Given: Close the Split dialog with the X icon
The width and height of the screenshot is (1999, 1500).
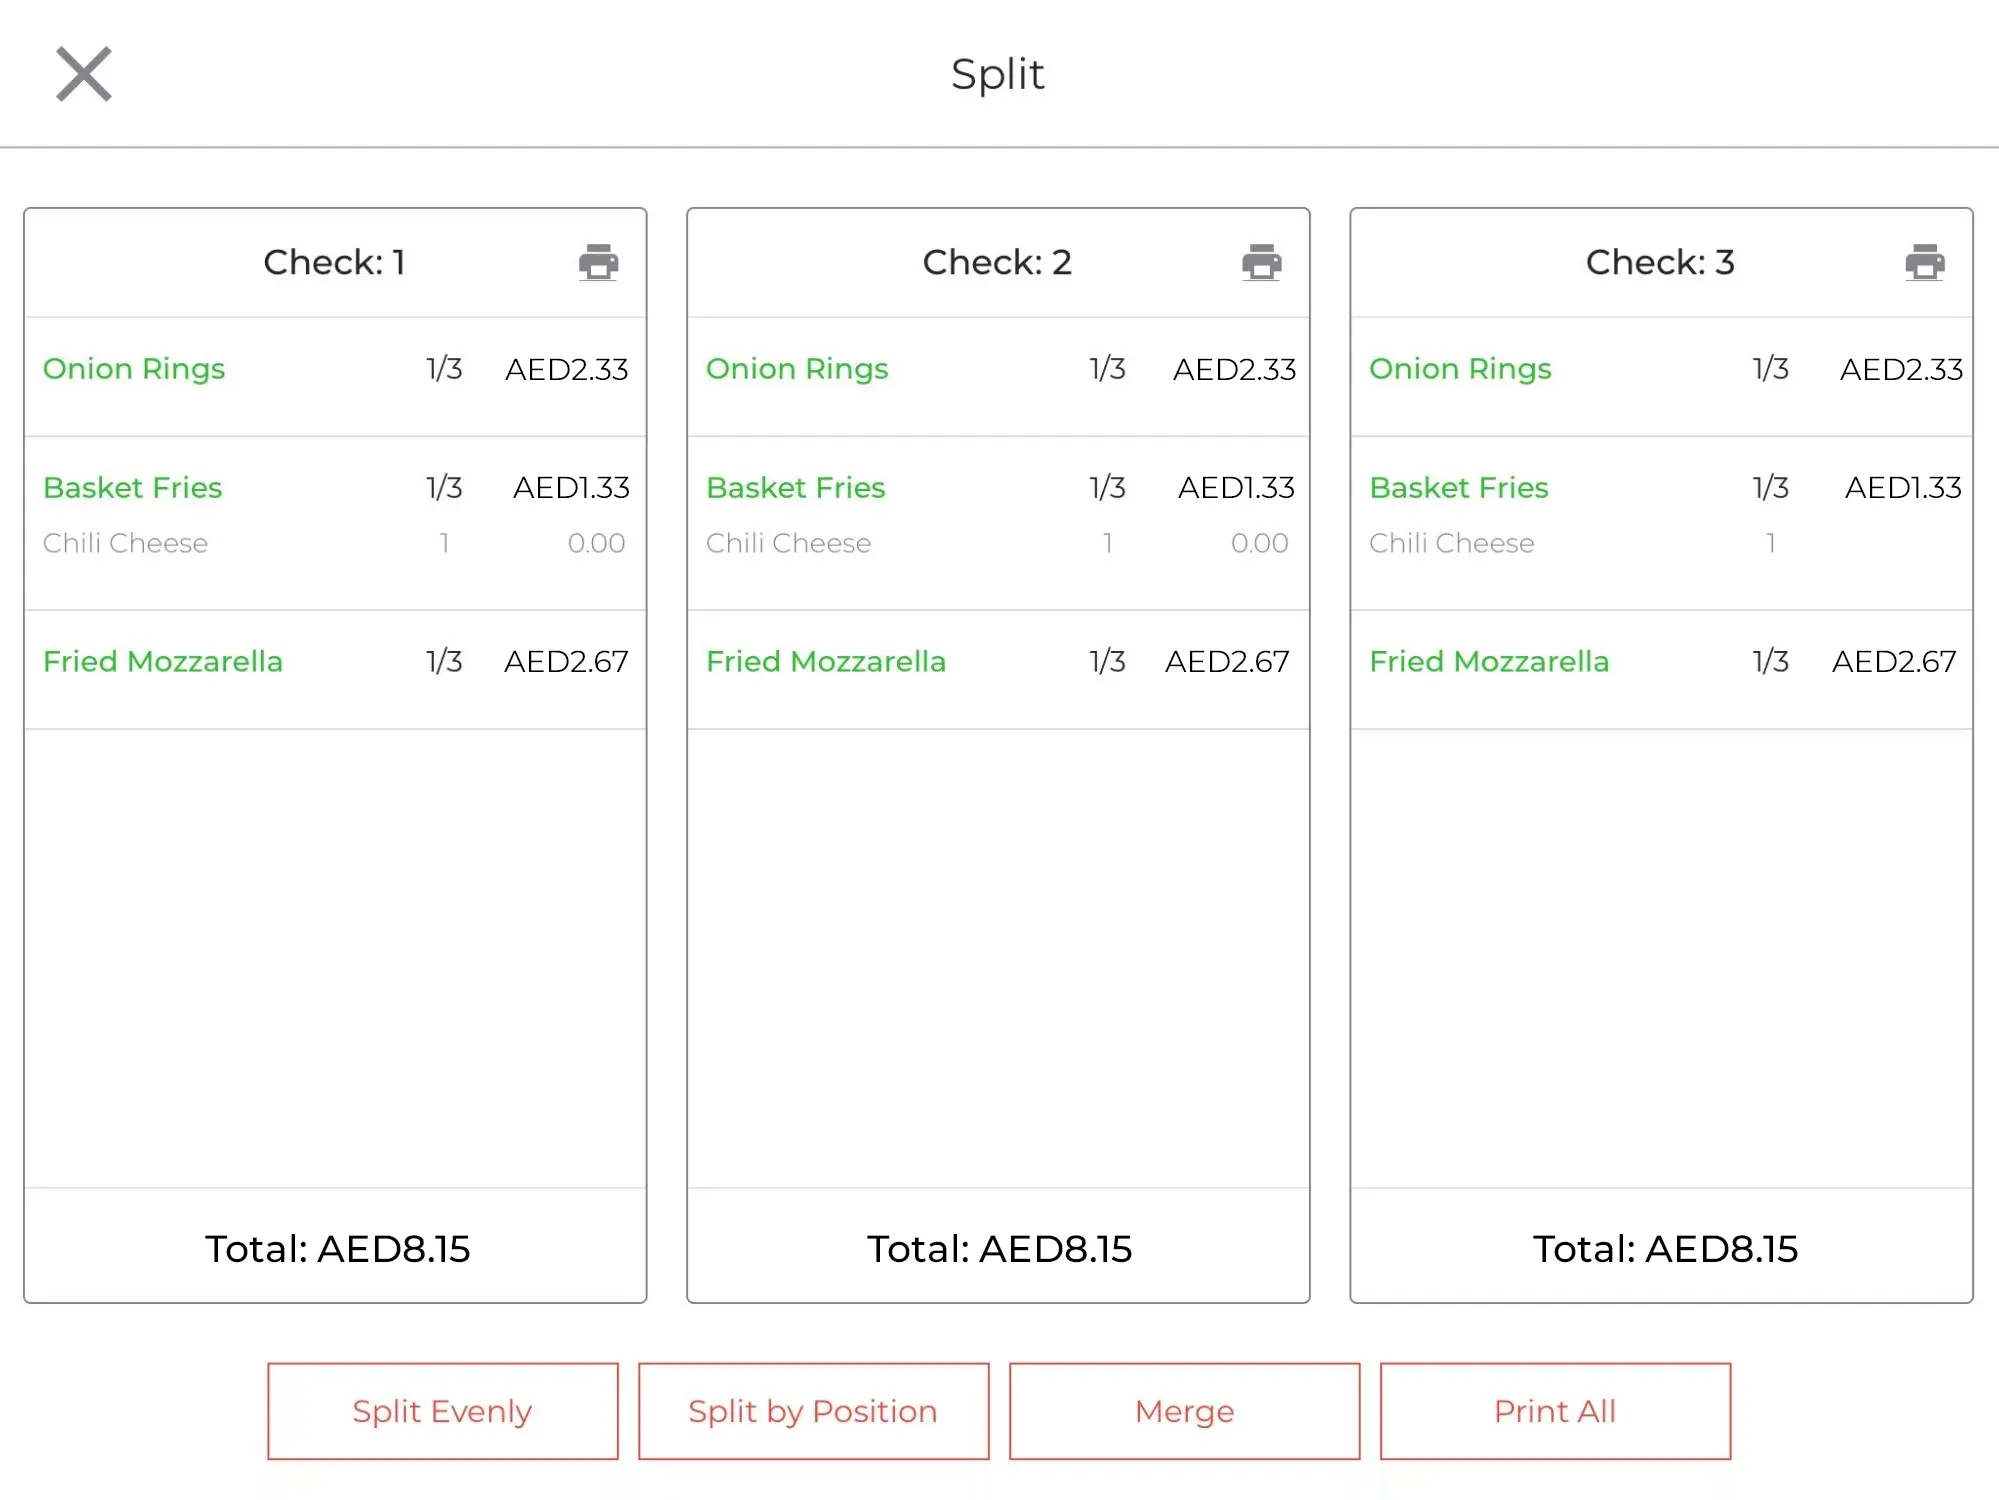Looking at the screenshot, I should tap(84, 73).
